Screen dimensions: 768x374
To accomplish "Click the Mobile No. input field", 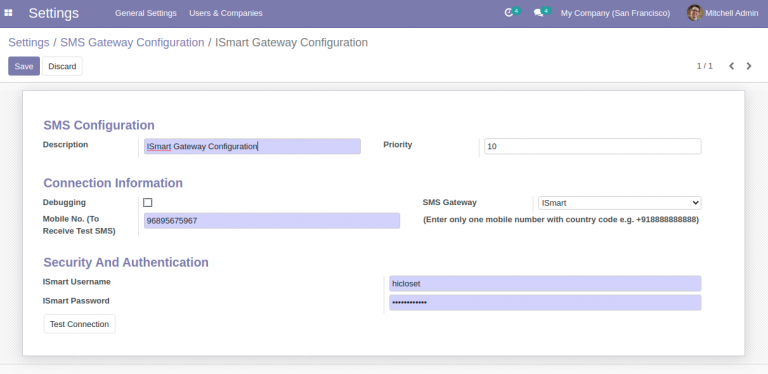I will 272,221.
